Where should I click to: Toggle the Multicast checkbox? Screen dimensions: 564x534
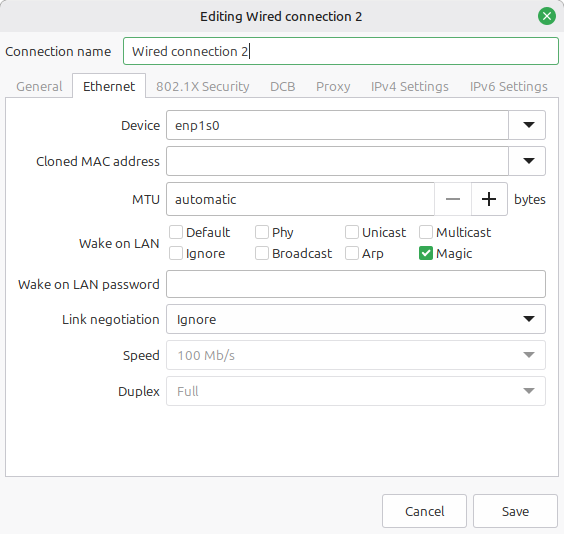(426, 232)
